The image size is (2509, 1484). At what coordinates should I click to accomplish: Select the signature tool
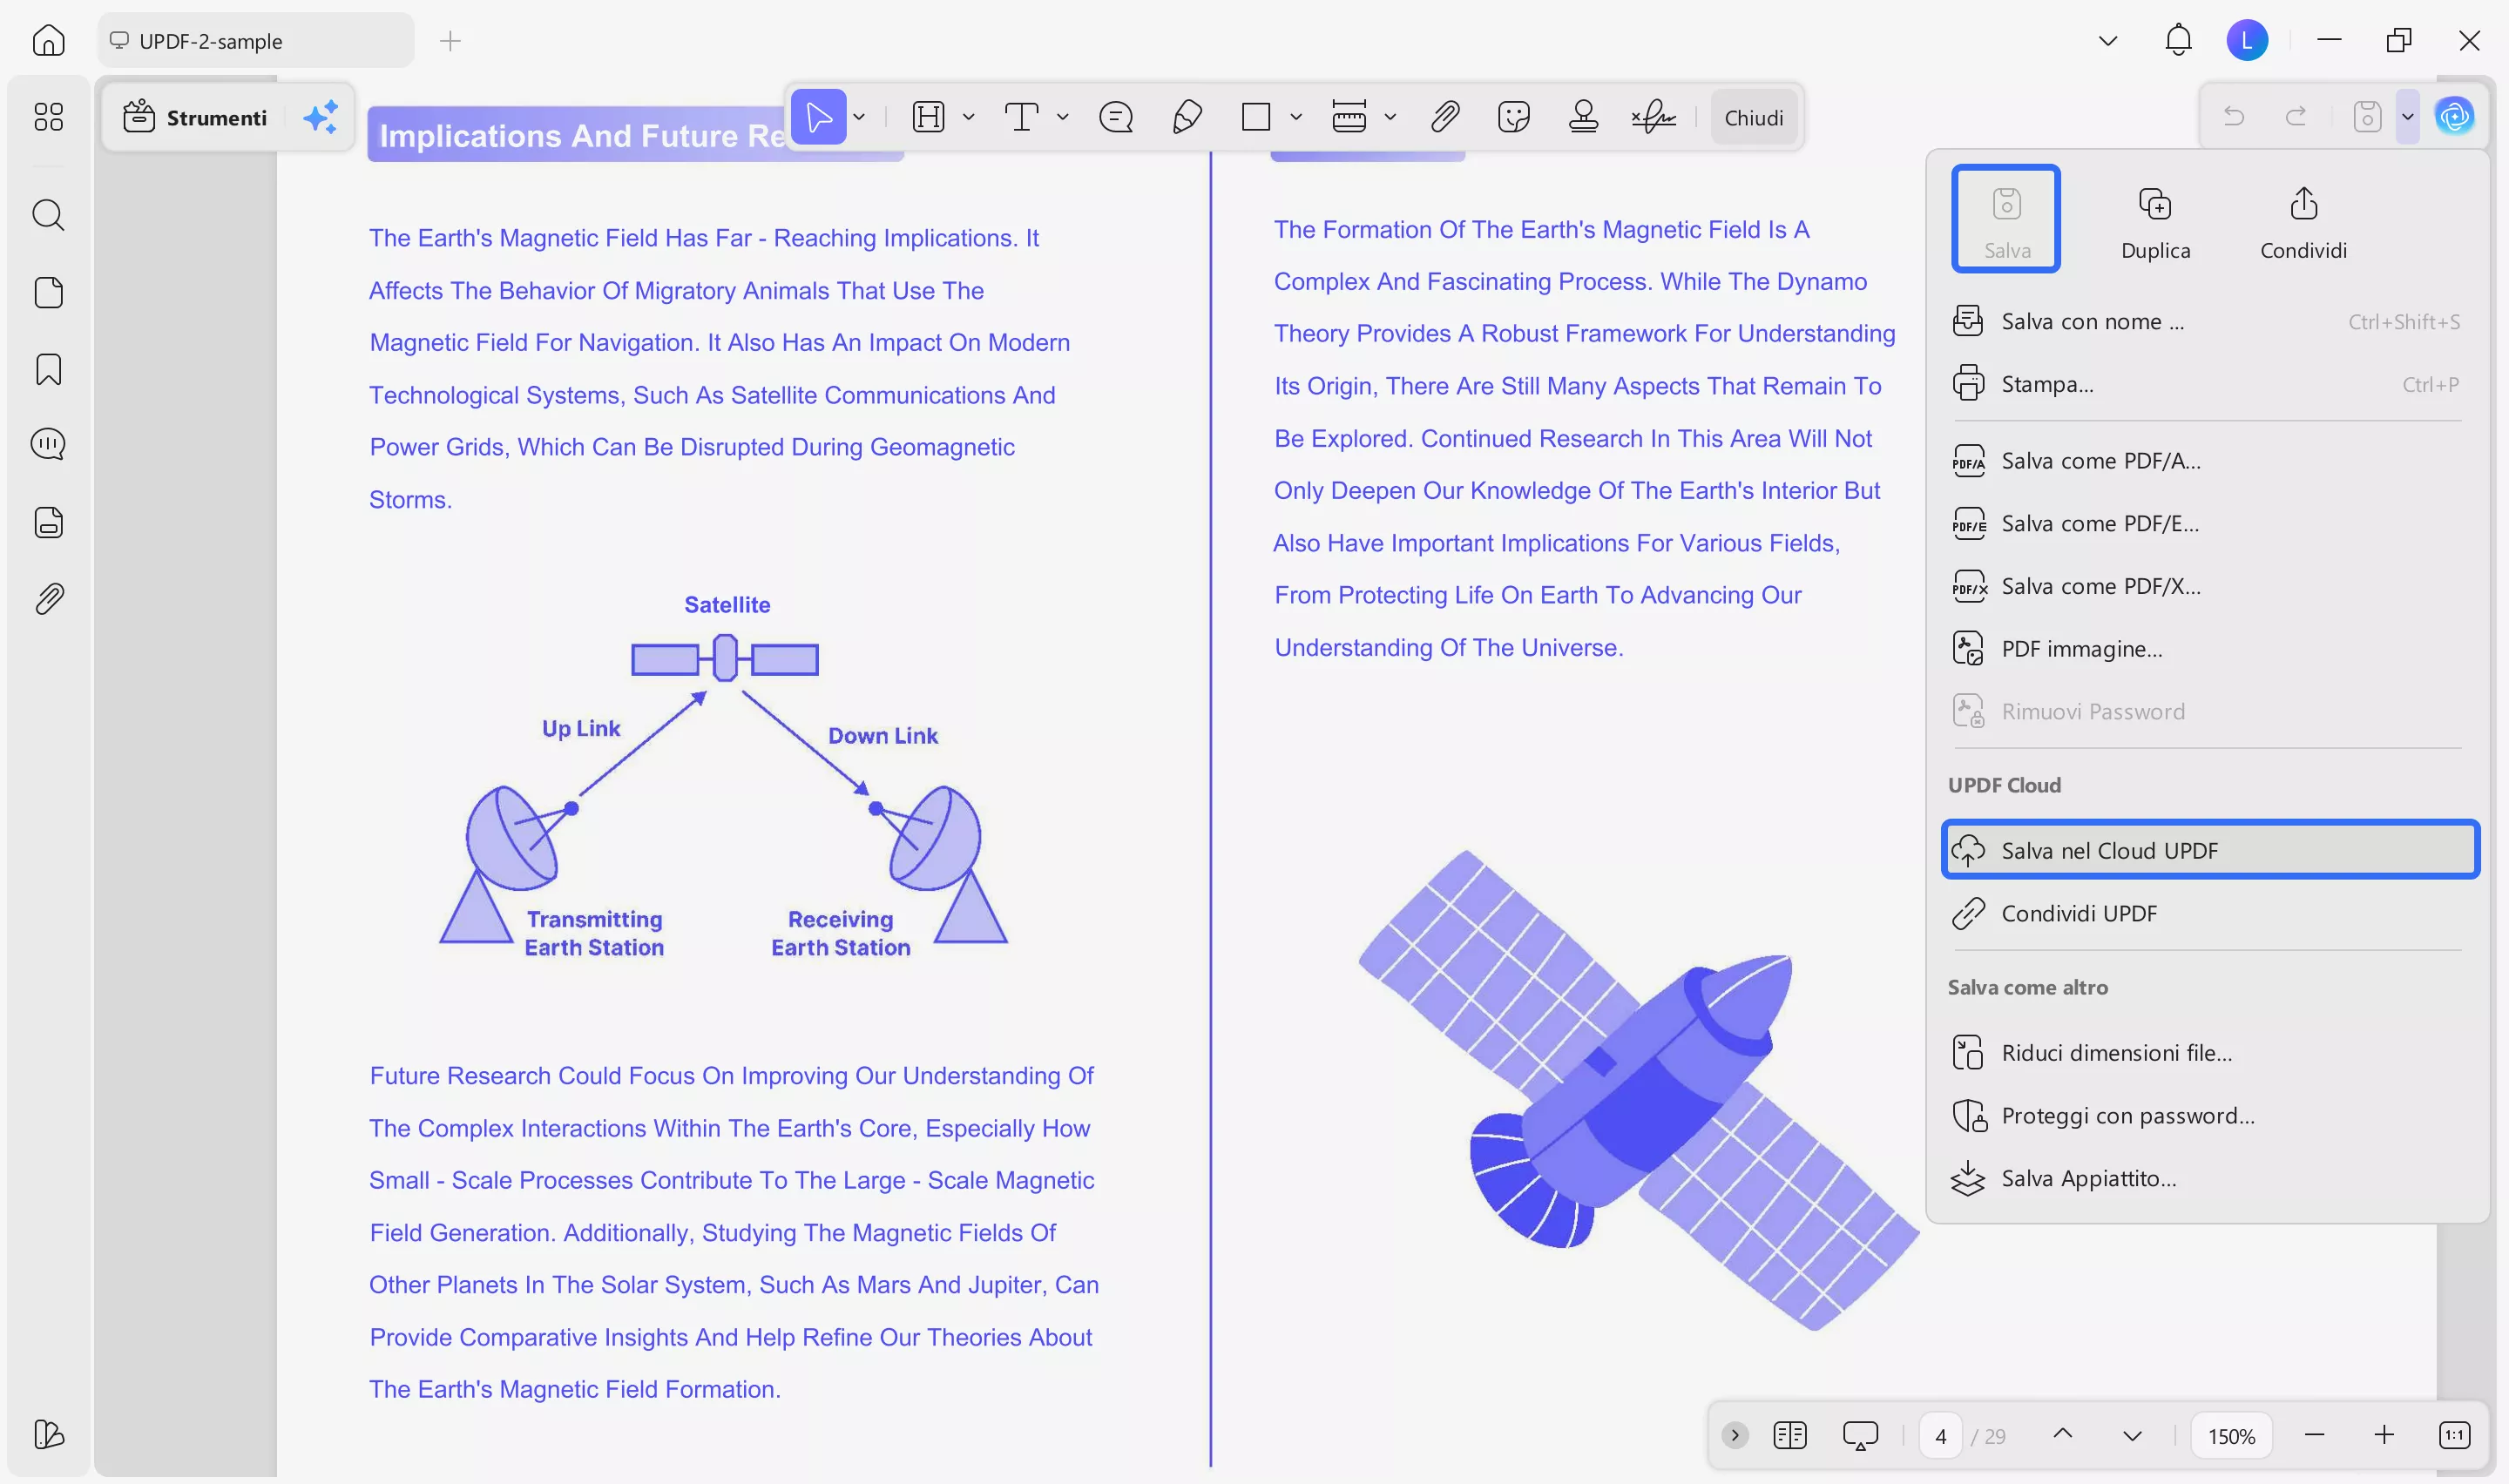coord(1653,117)
